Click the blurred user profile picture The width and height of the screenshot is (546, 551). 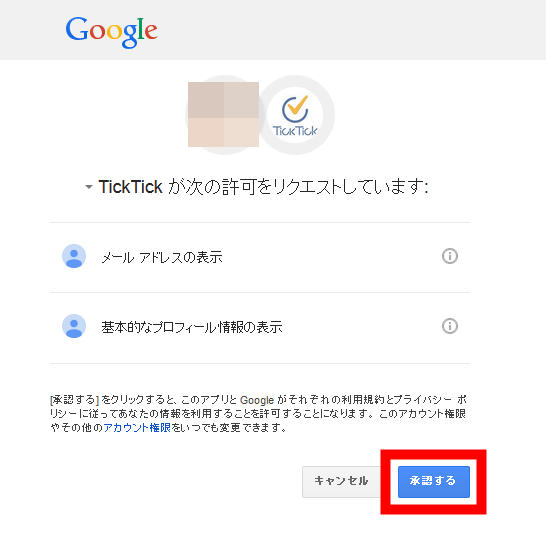[223, 114]
